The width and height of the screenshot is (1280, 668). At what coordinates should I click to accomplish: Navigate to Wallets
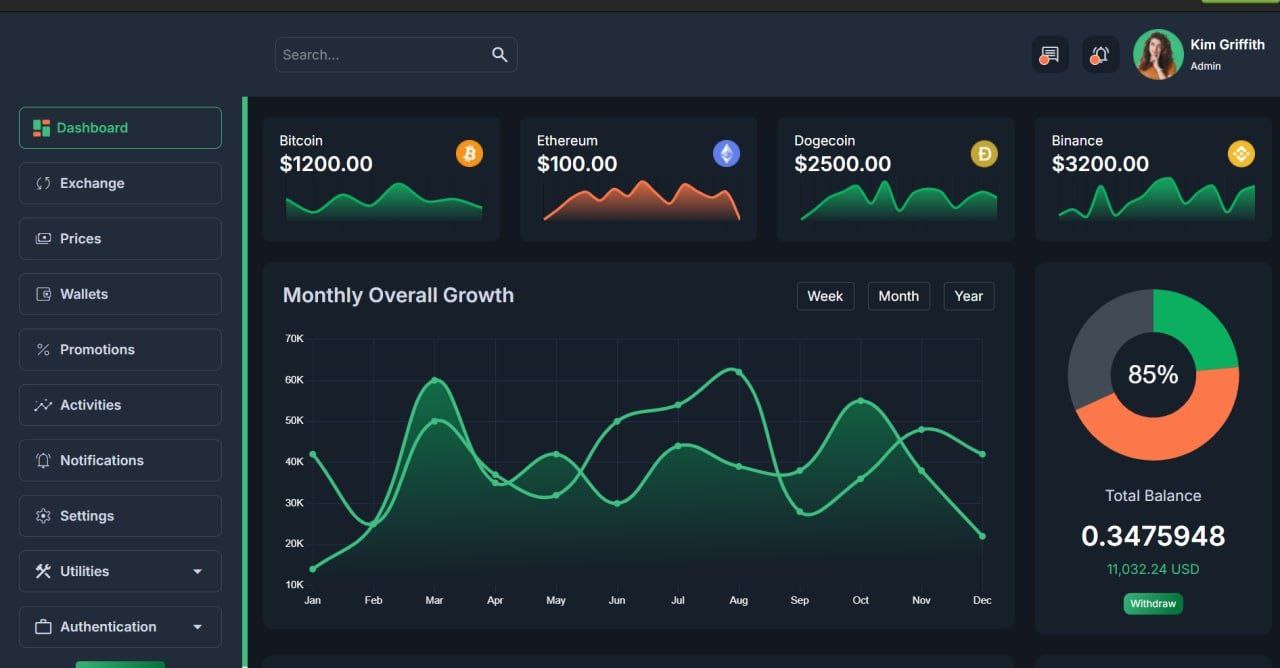click(120, 294)
